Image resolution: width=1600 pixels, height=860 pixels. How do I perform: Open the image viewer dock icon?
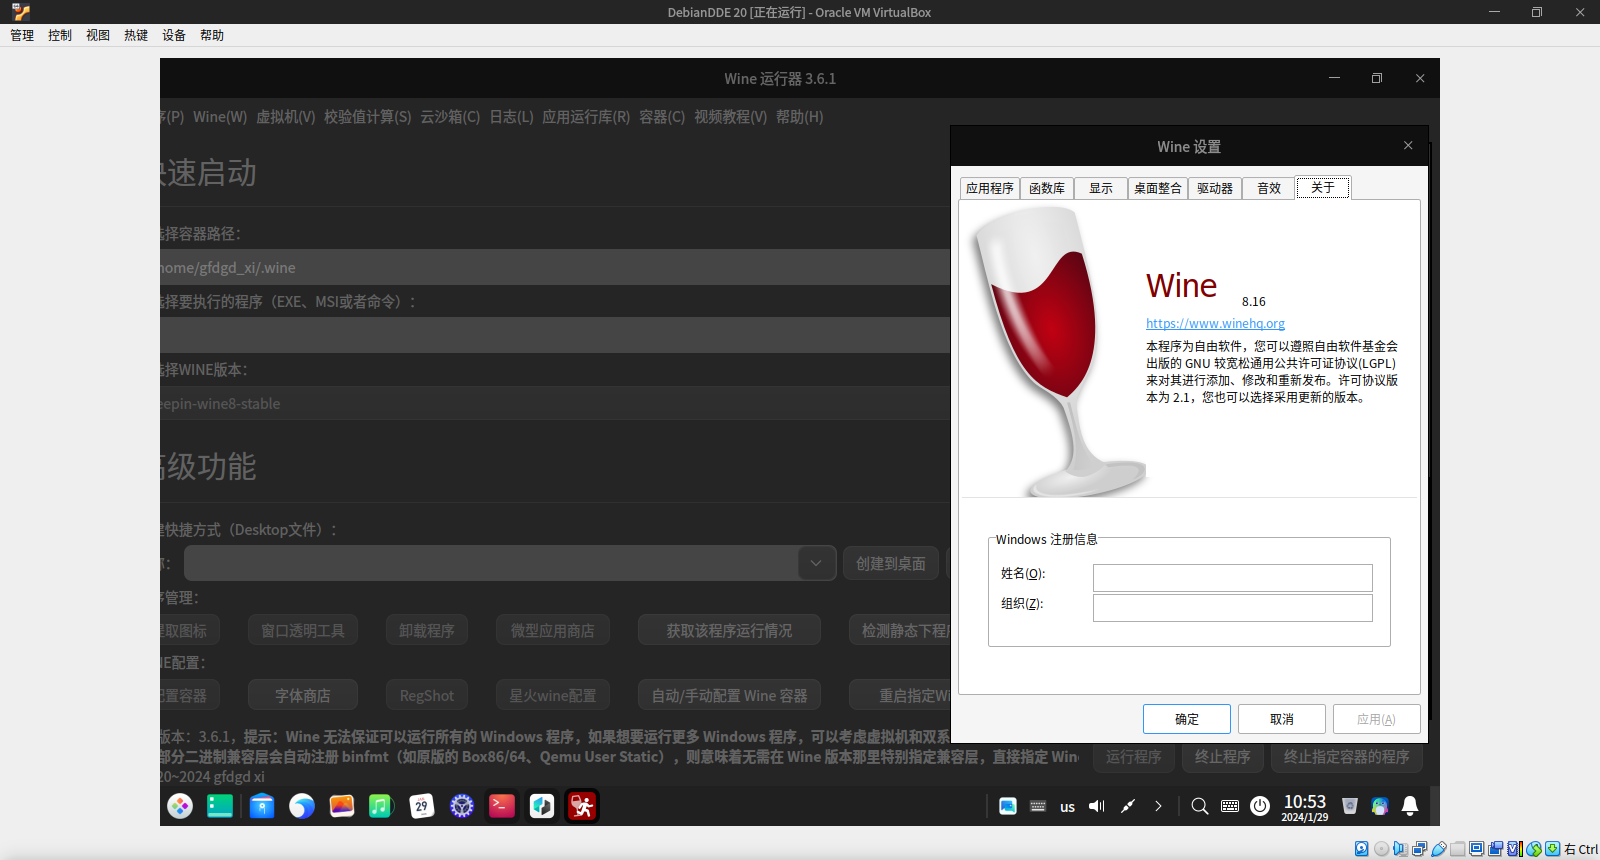point(342,806)
